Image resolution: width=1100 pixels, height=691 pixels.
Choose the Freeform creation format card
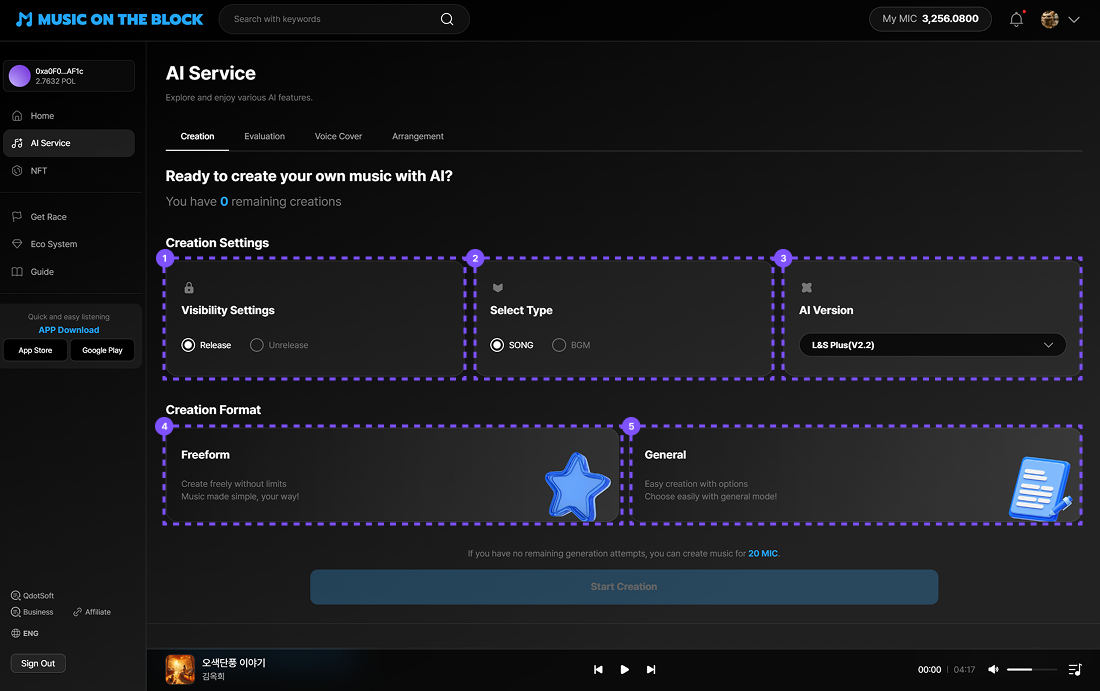tap(392, 475)
